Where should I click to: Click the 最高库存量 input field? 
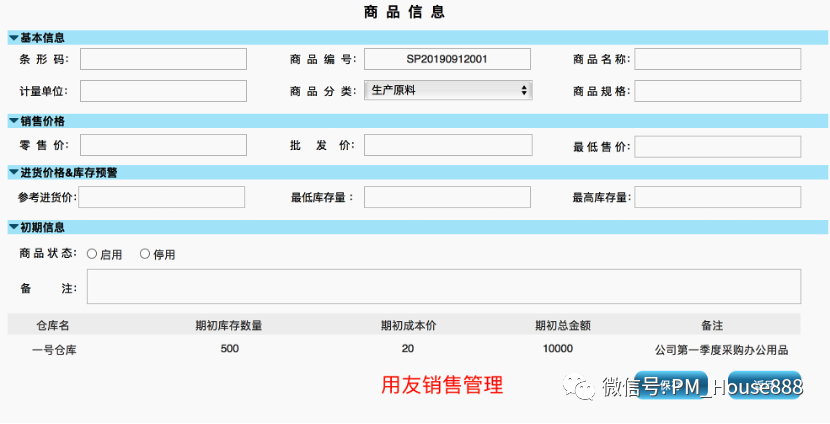point(717,197)
